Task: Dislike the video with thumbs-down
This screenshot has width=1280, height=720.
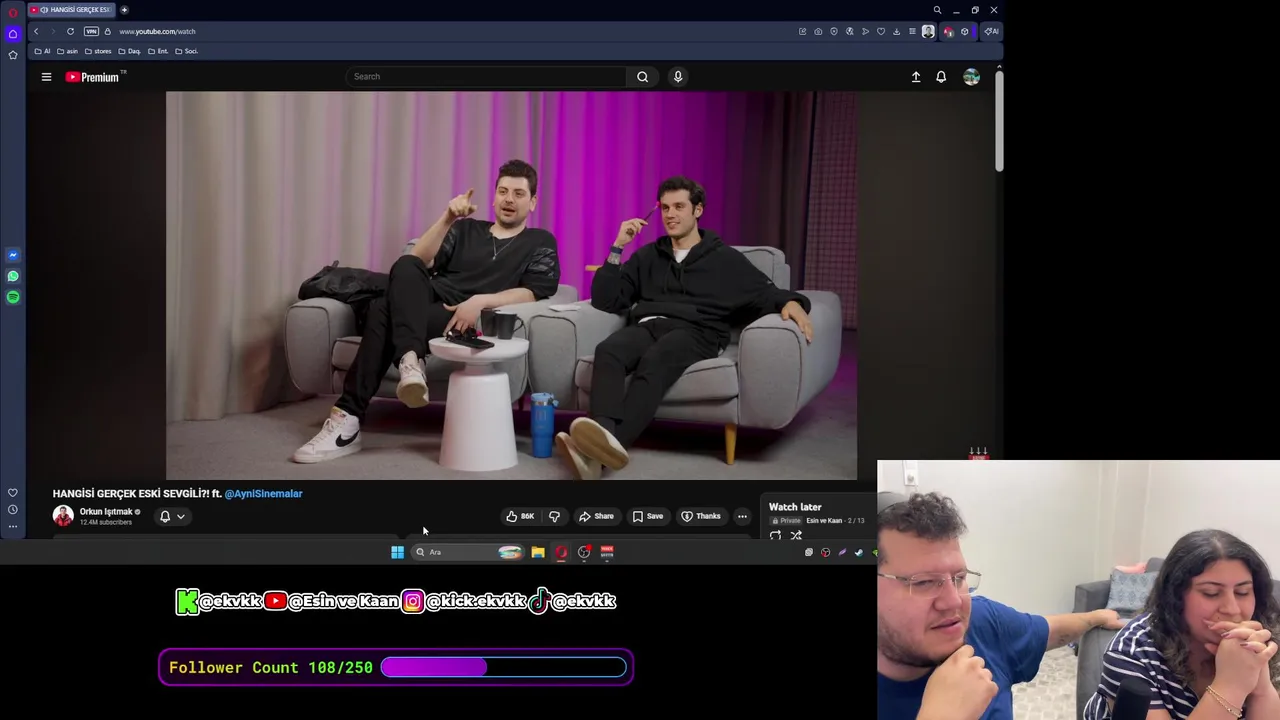Action: point(554,516)
